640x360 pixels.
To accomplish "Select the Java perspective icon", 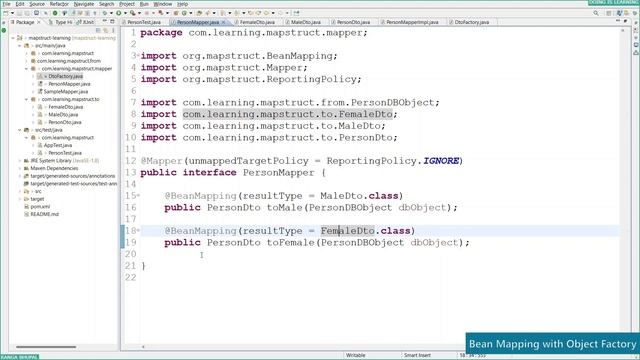I will (x=620, y=13).
